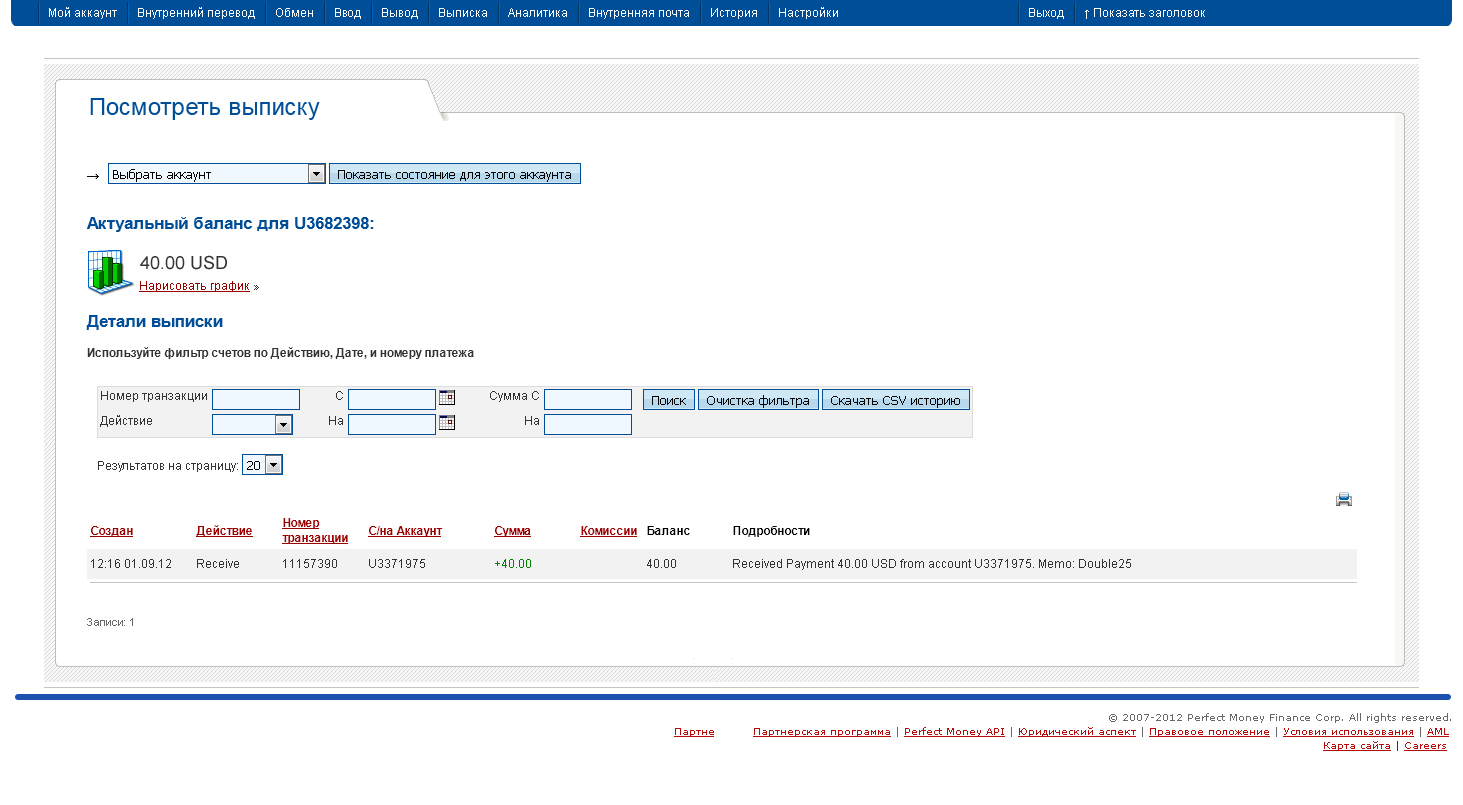The height and width of the screenshot is (805, 1463).
Task: Click the printer icon above the table
Action: tap(1343, 499)
